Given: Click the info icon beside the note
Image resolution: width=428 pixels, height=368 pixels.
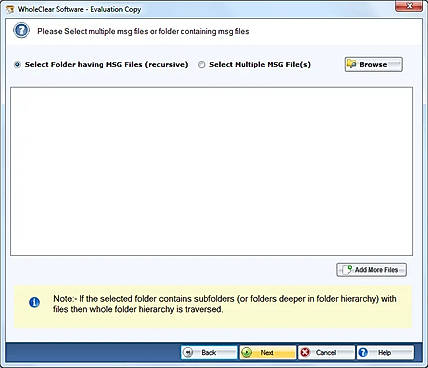Looking at the screenshot, I should pos(34,302).
